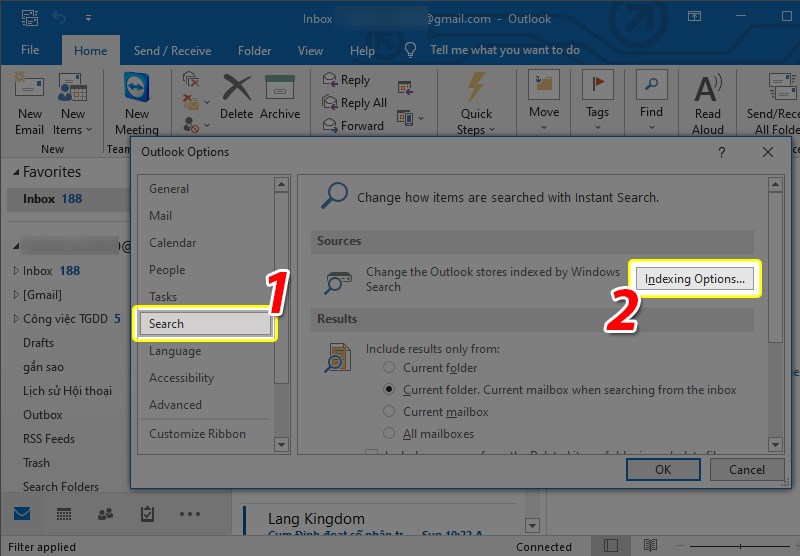Select the All mailboxes radio button

[x=389, y=434]
